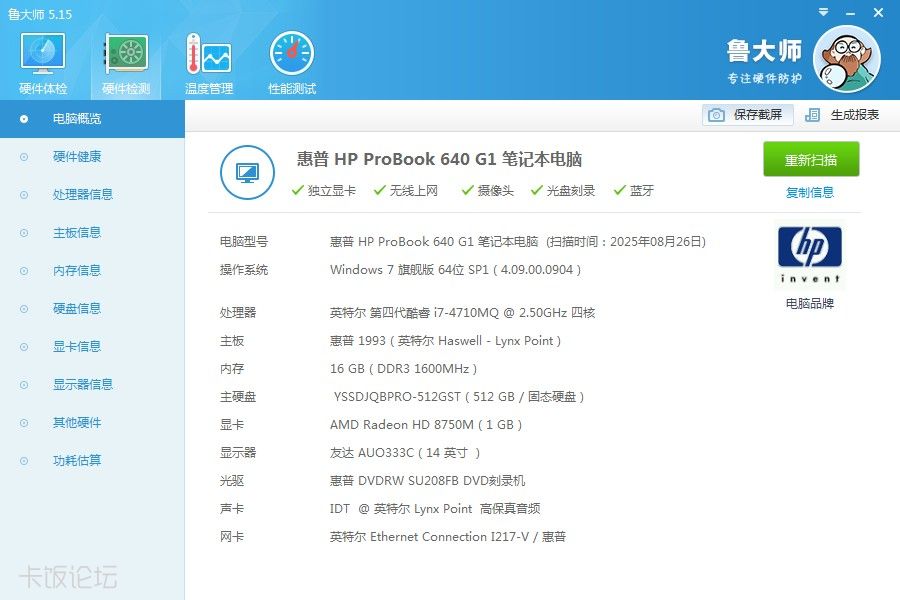This screenshot has width=900, height=600.
Task: Open the 硬件体检 hardware checkup icon
Action: pyautogui.click(x=43, y=56)
